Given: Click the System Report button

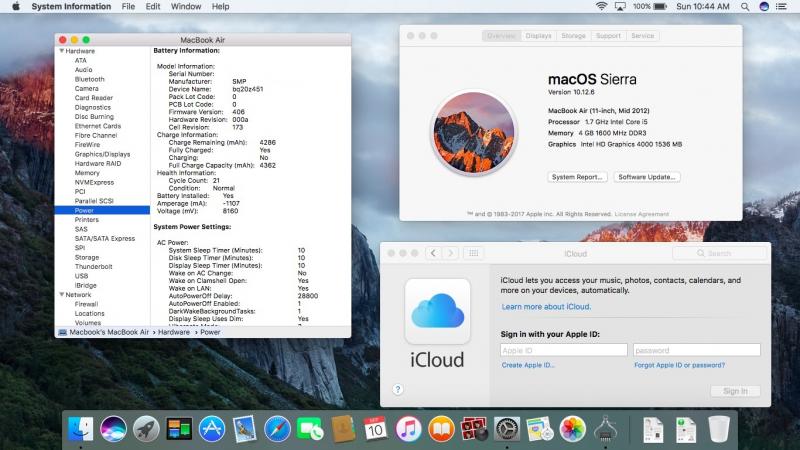Looking at the screenshot, I should (577, 177).
